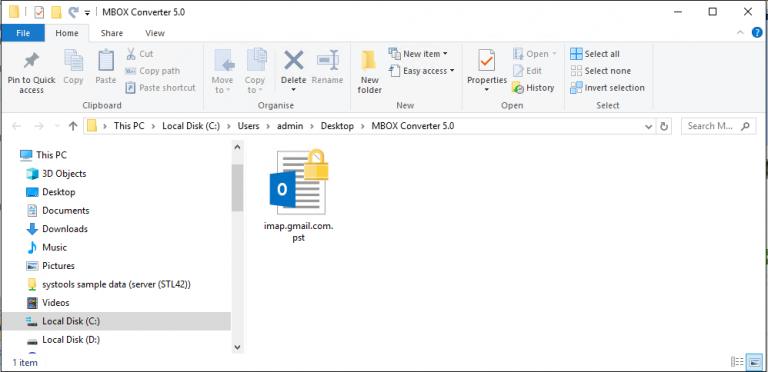
Task: Click Select all
Action: click(595, 53)
